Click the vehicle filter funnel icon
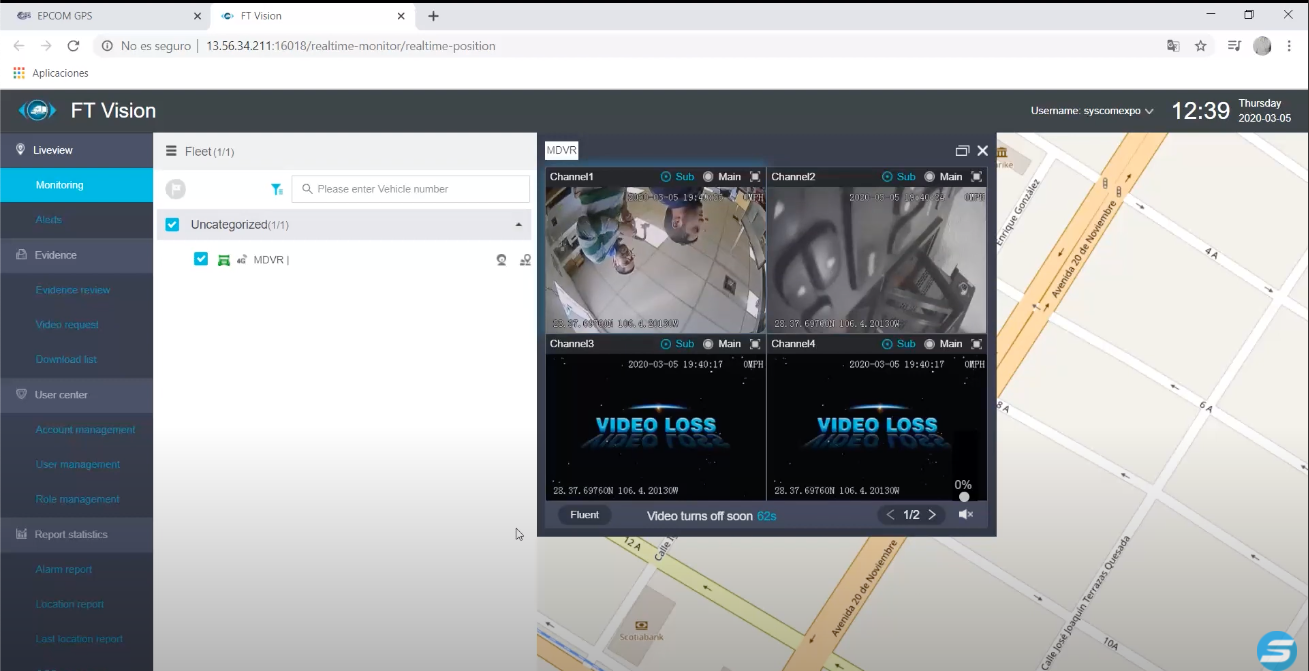 [277, 189]
